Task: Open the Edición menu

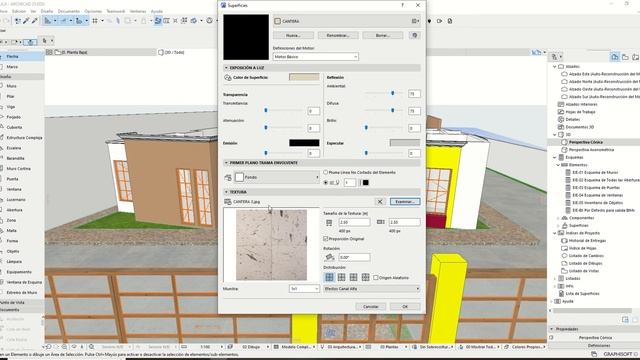Action: [x=19, y=11]
